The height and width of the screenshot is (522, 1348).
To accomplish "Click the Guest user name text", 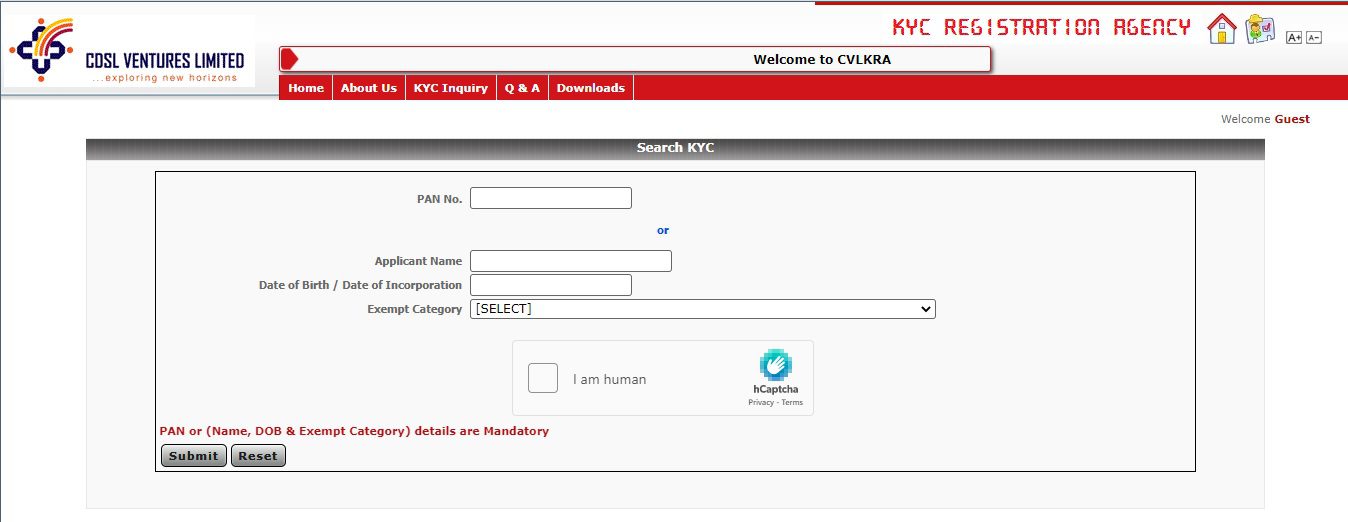I will pyautogui.click(x=1292, y=119).
